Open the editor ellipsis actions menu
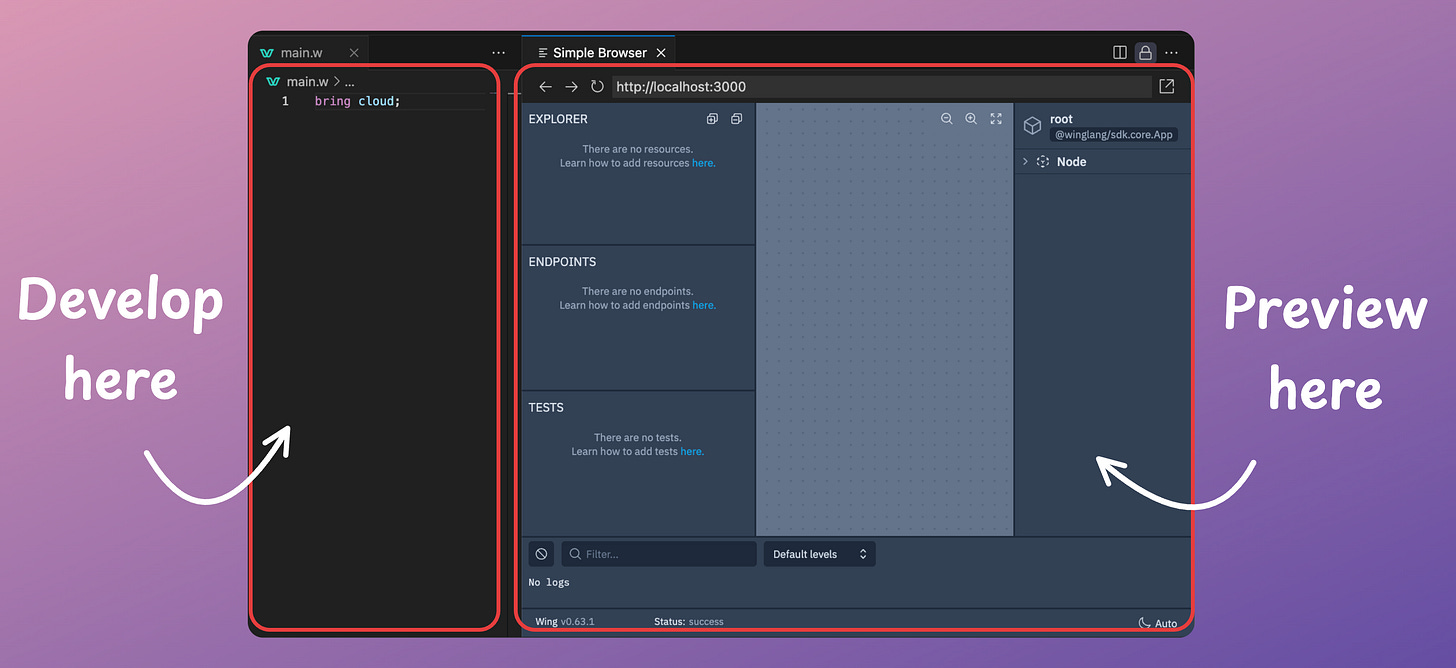 [x=498, y=52]
